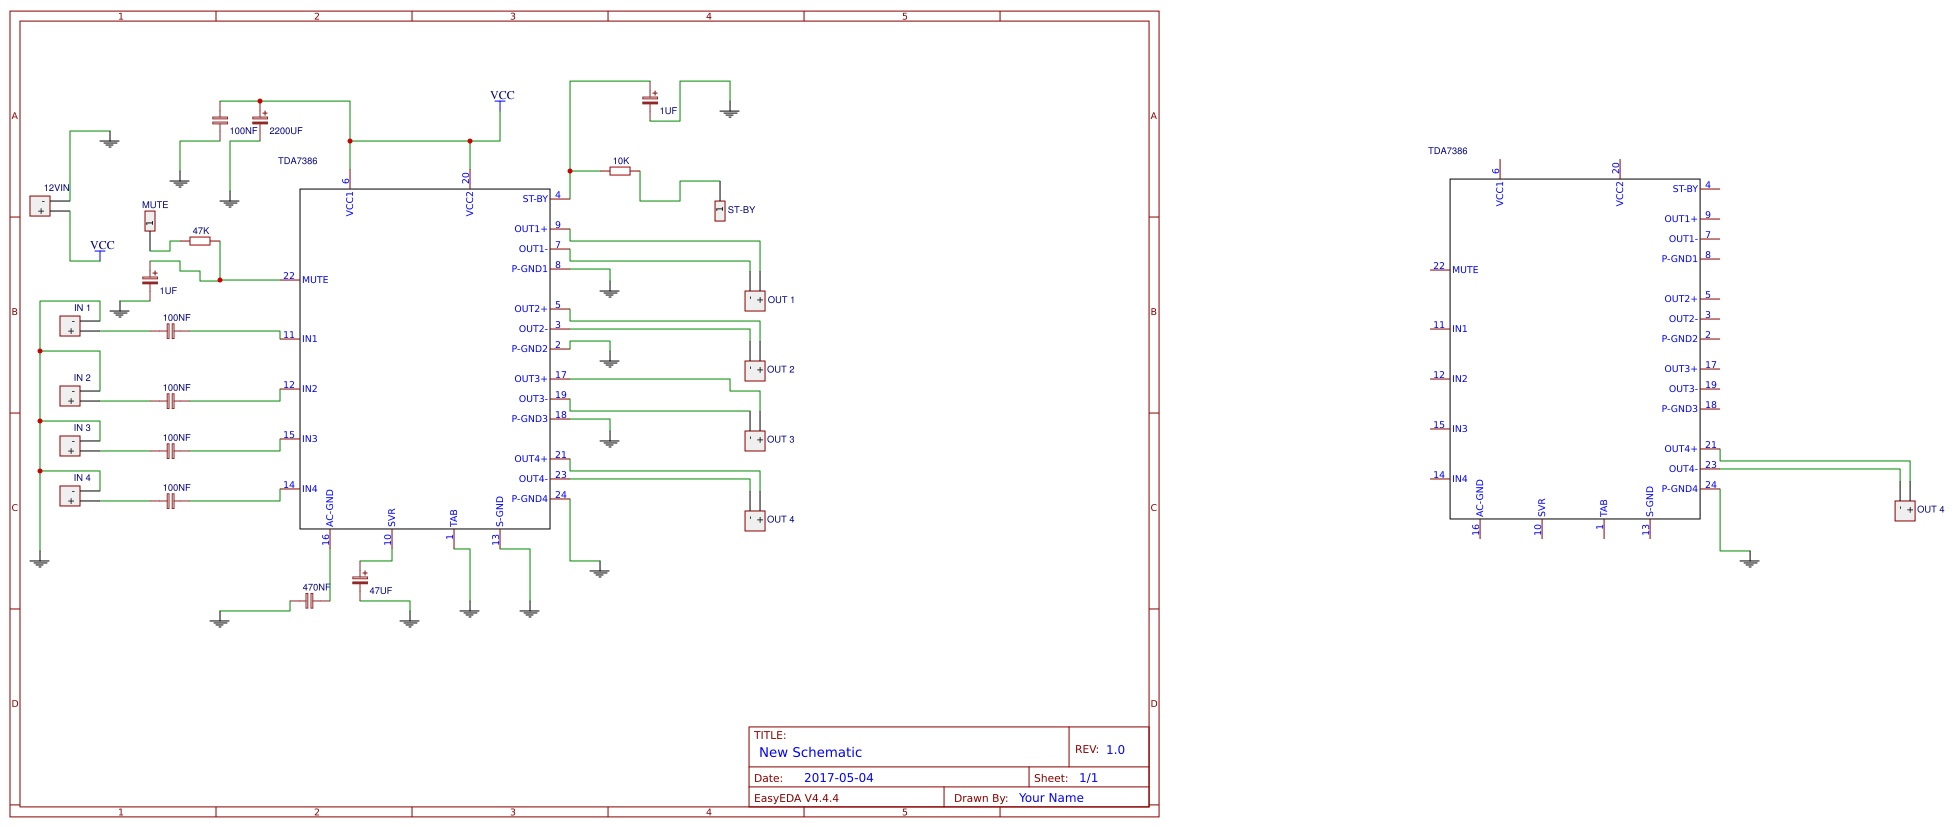The height and width of the screenshot is (827, 1955).
Task: Click the '12VIN' connector label
Action: (57, 188)
